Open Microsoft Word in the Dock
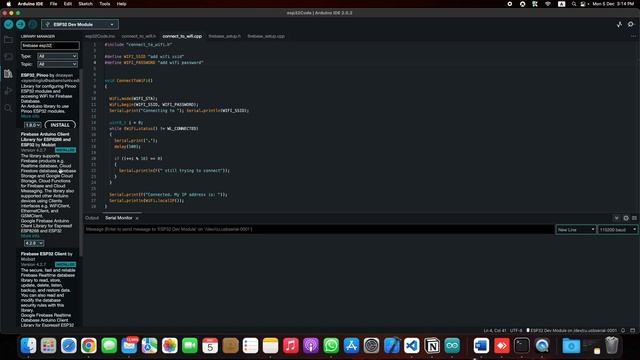The image size is (640, 360). click(x=481, y=346)
